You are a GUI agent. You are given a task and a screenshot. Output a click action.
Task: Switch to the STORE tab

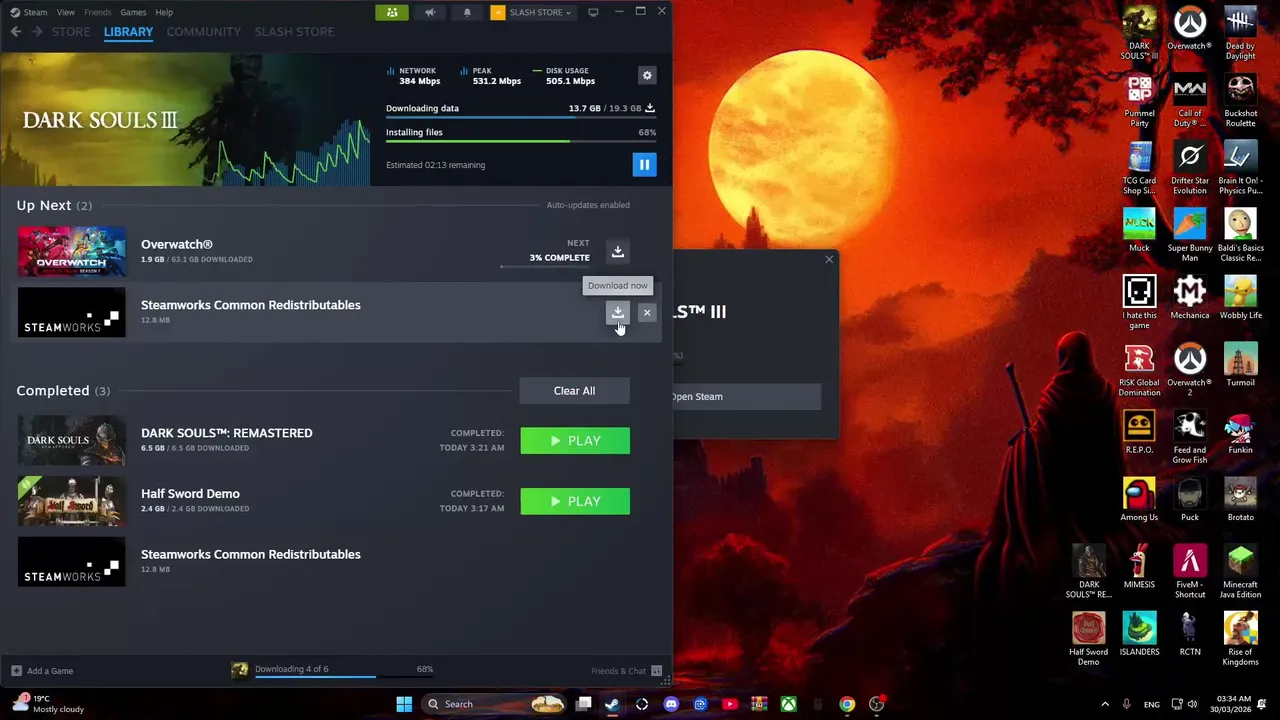click(x=71, y=32)
